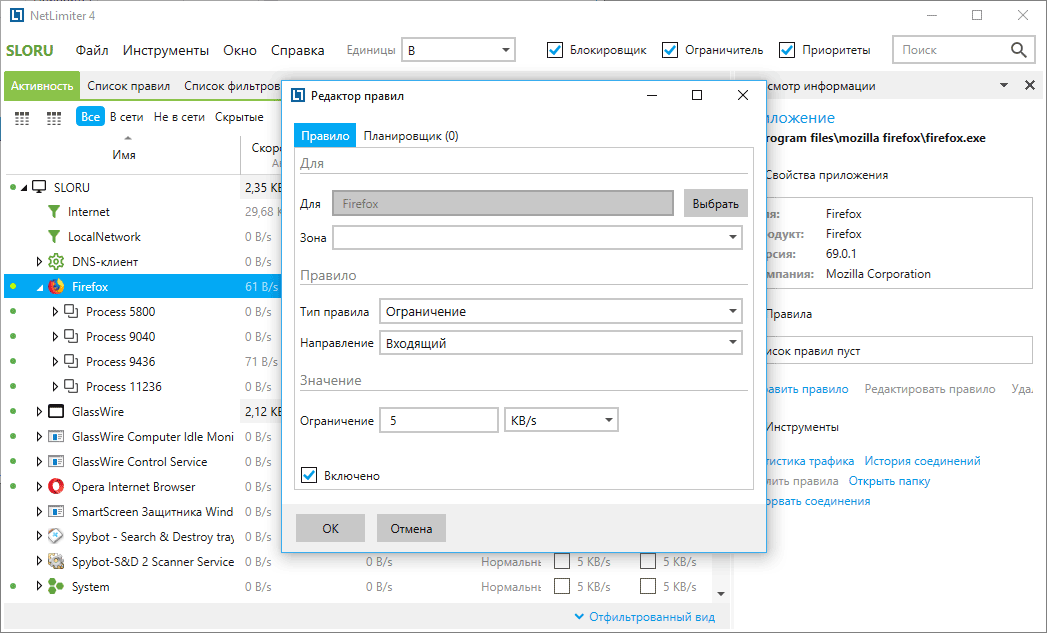This screenshot has width=1047, height=633.
Task: Click the System process icon
Action: coord(56,587)
